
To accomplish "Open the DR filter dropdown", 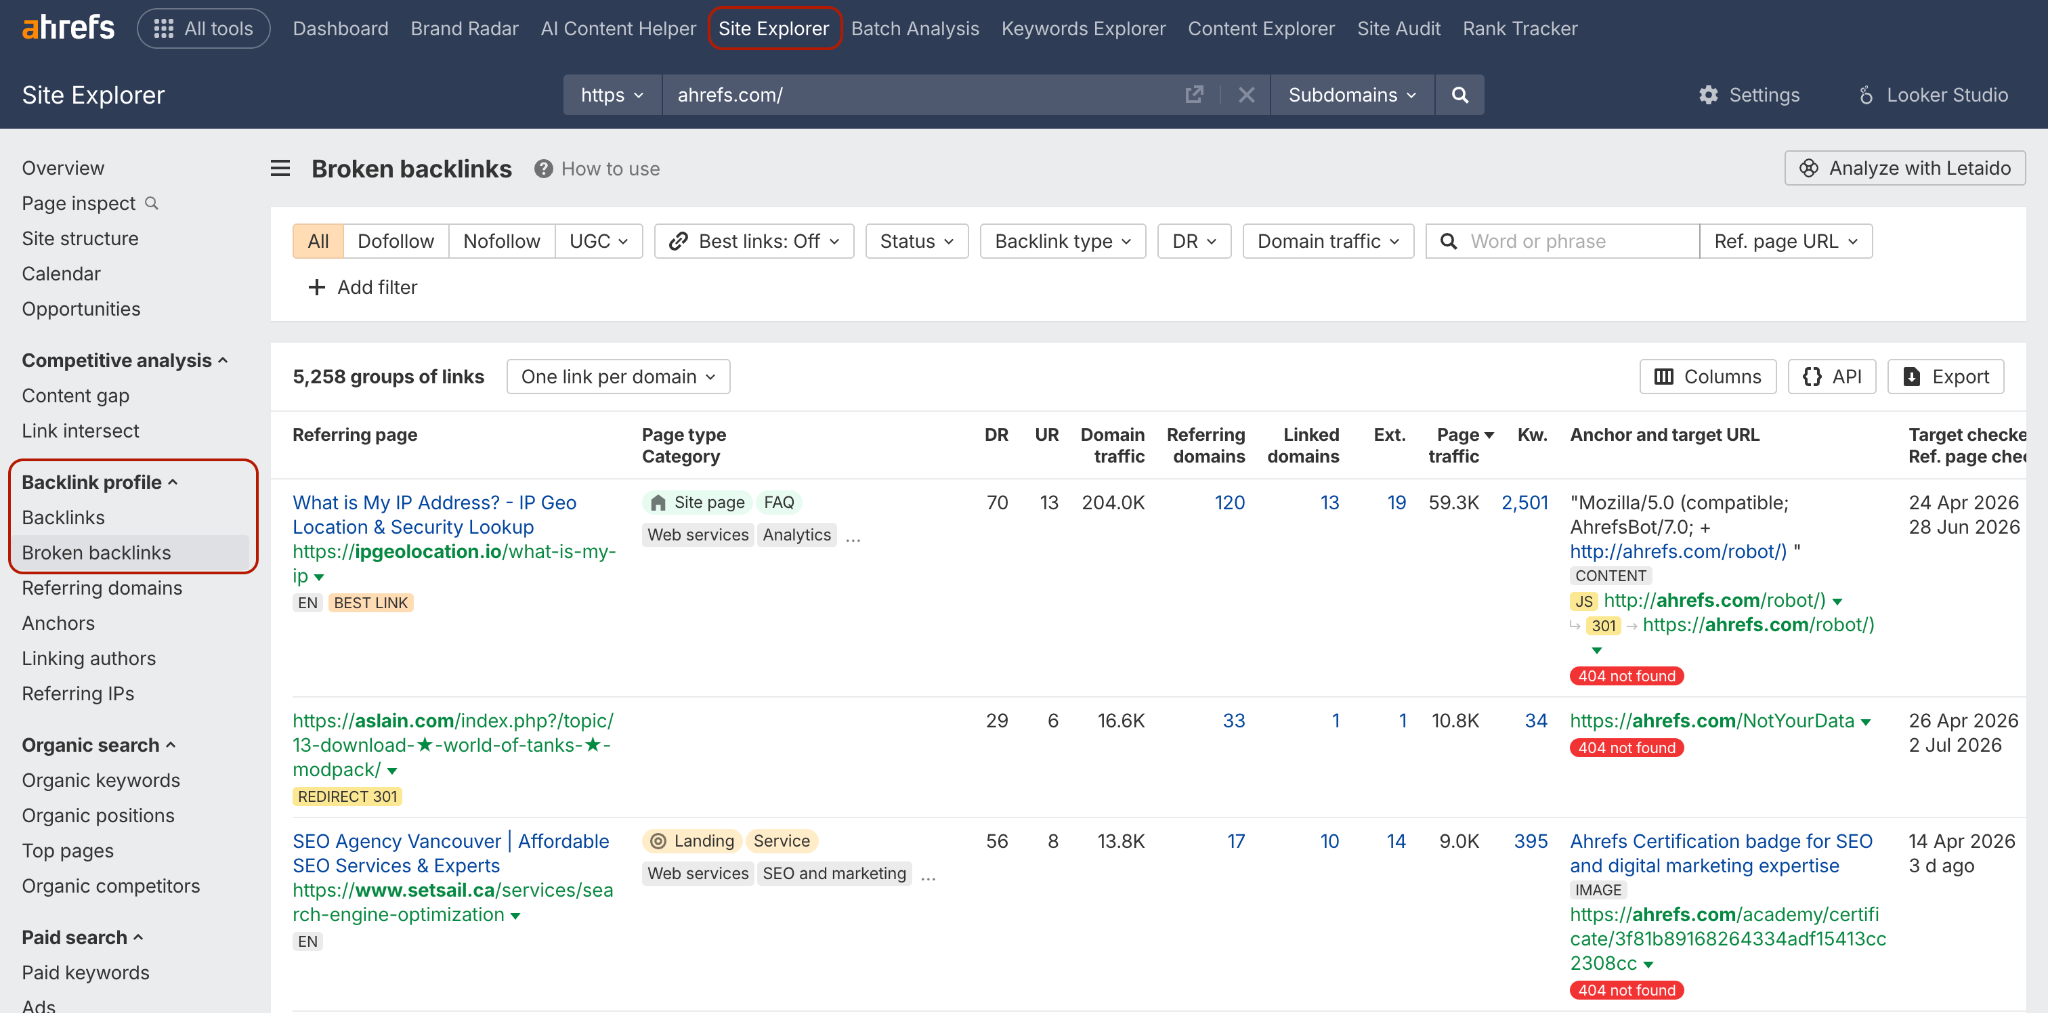I will (x=1194, y=241).
